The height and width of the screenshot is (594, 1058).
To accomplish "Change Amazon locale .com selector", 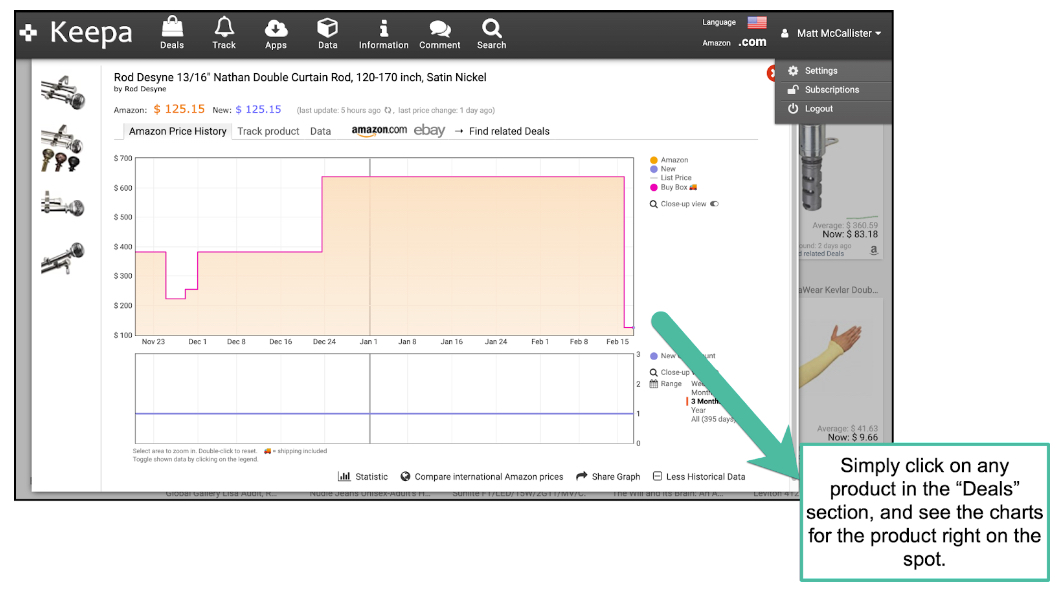I will [752, 42].
